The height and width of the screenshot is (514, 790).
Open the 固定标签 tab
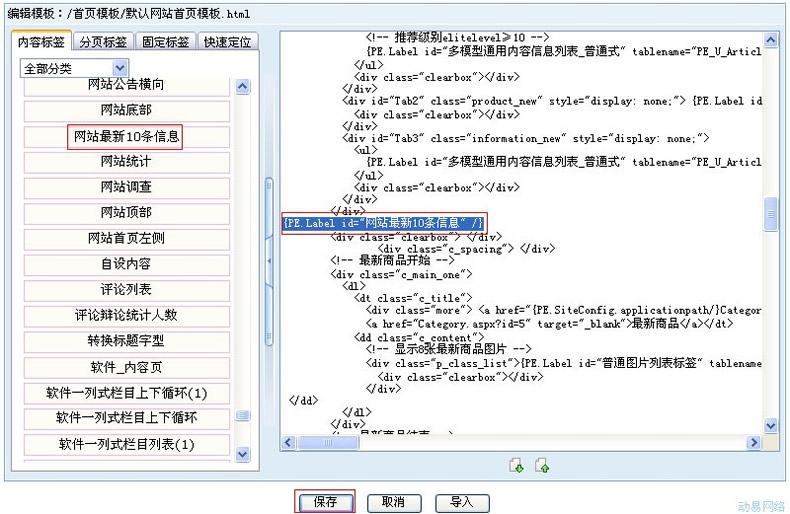[165, 42]
